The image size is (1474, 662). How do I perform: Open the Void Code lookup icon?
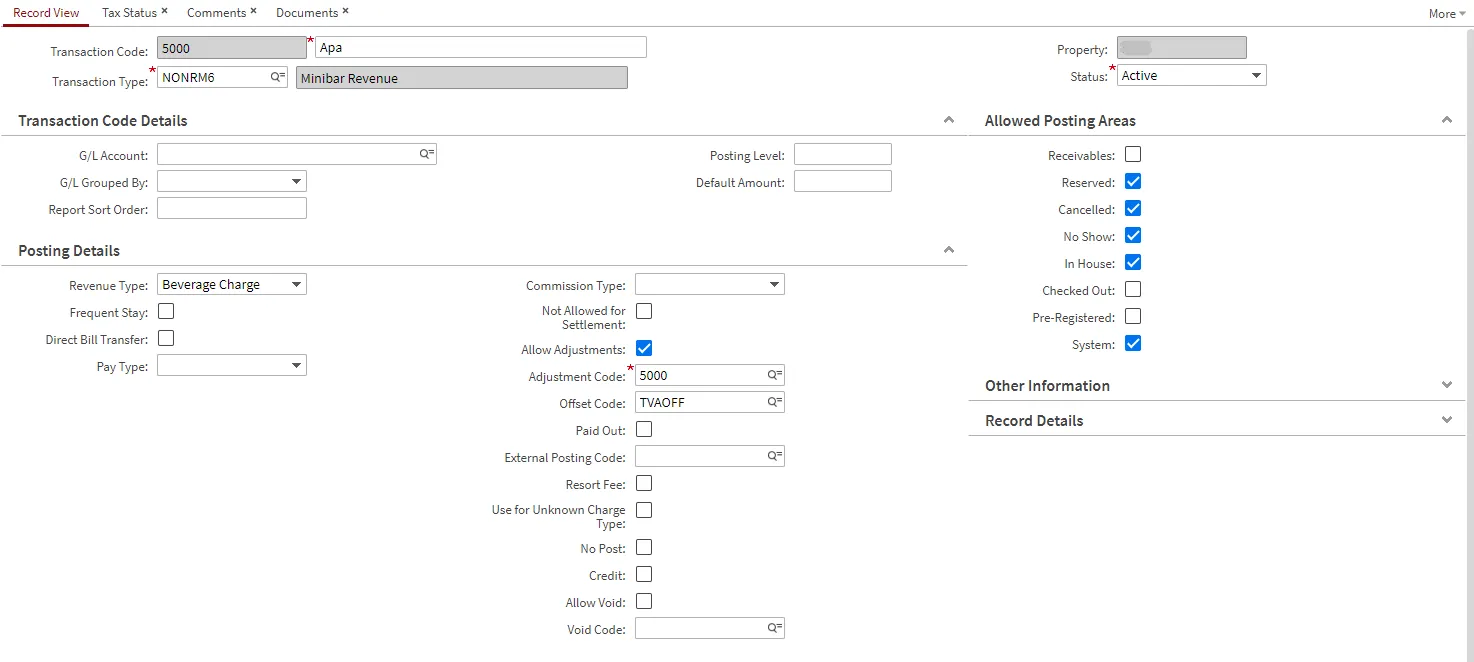[x=775, y=628]
